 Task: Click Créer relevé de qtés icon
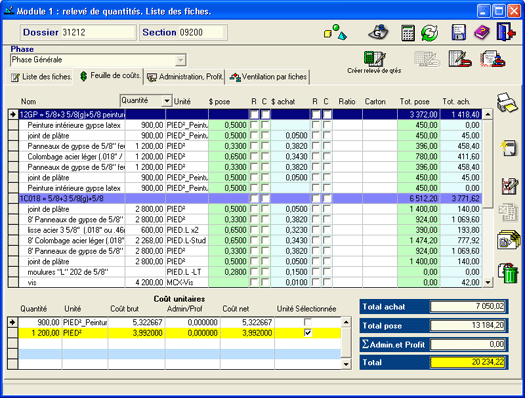pos(375,59)
